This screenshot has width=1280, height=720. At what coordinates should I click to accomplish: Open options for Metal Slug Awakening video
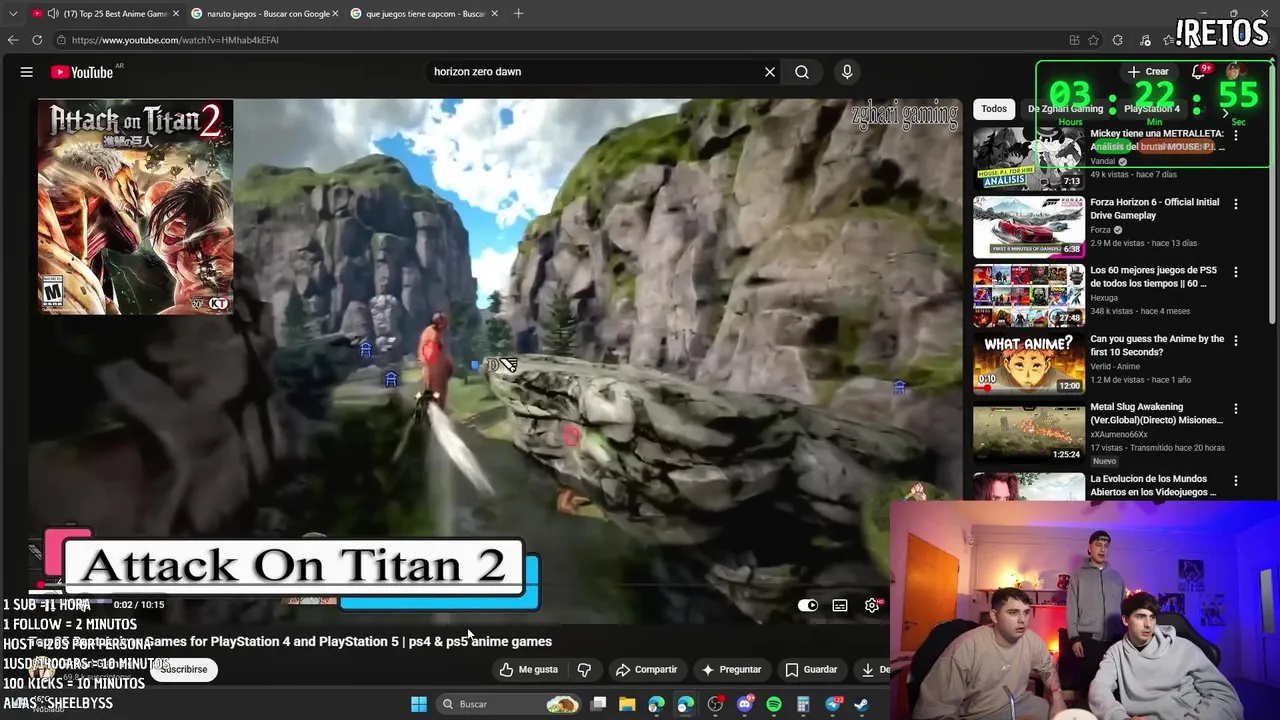(x=1236, y=409)
